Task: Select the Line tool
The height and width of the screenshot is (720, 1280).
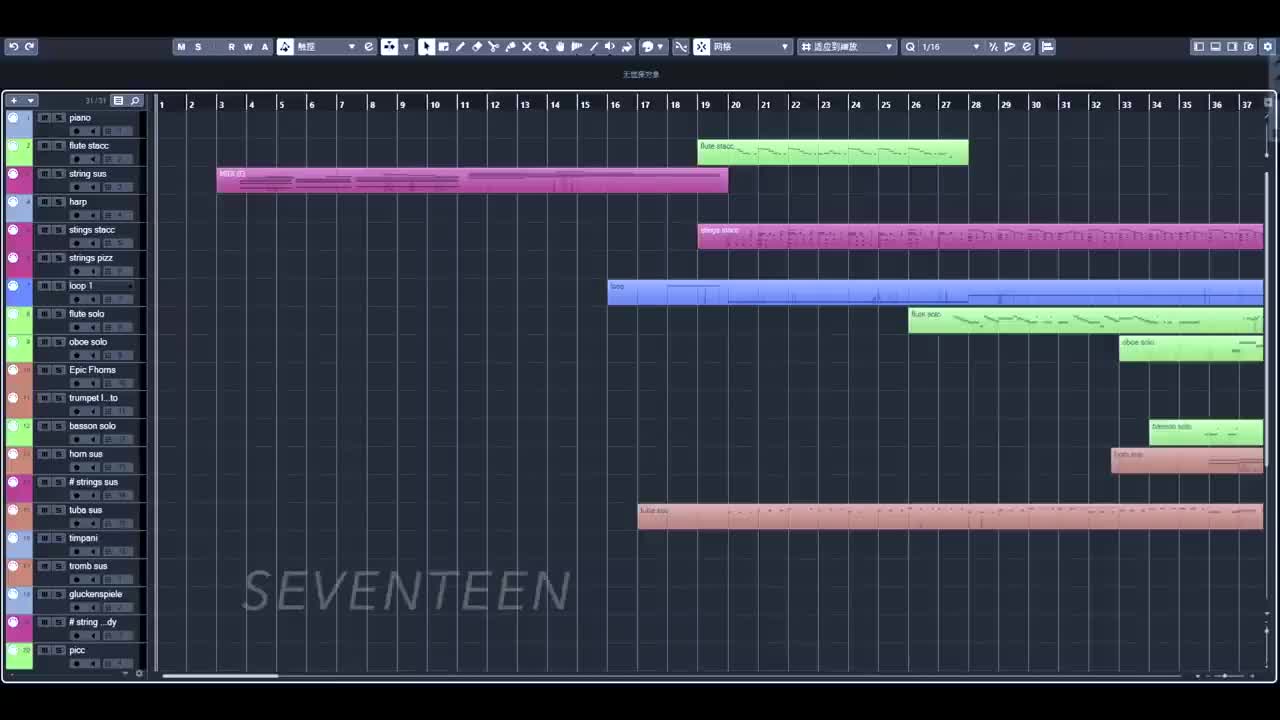Action: (x=594, y=46)
